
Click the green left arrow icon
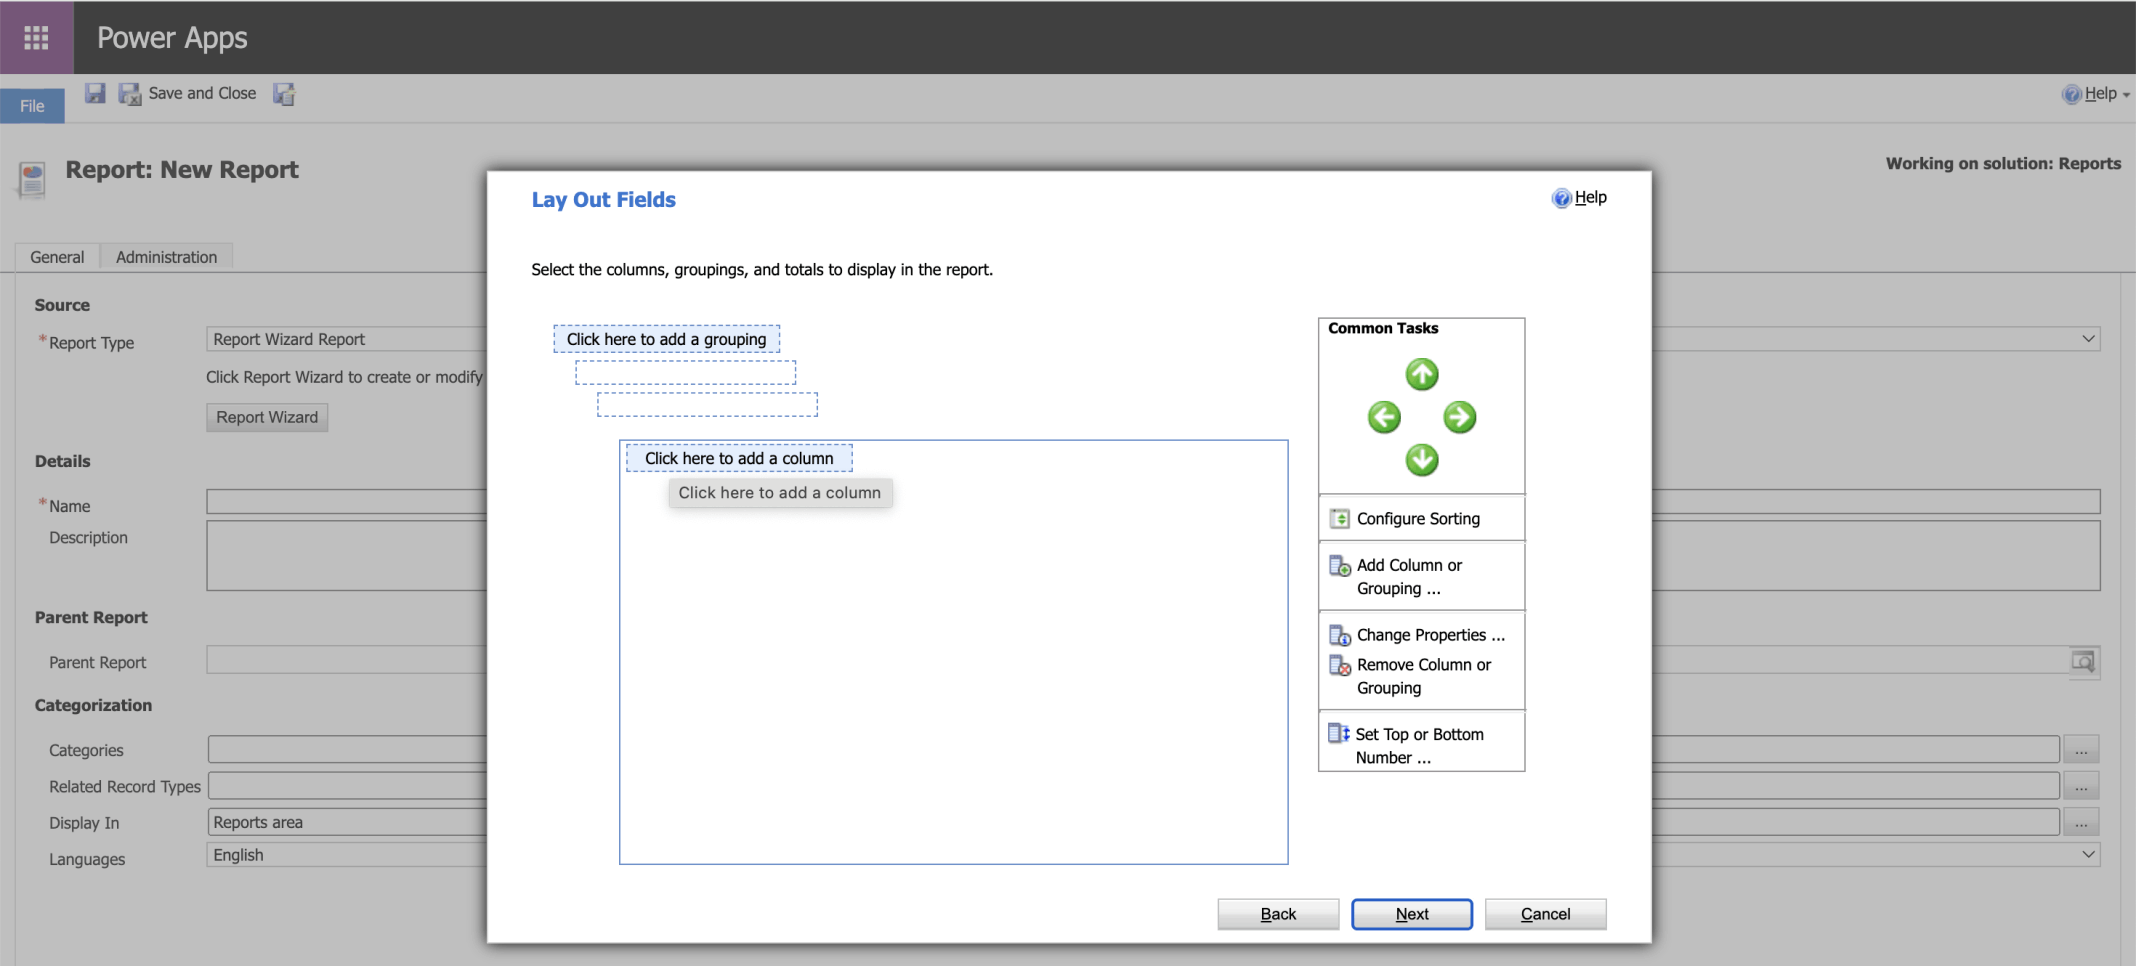(1384, 417)
